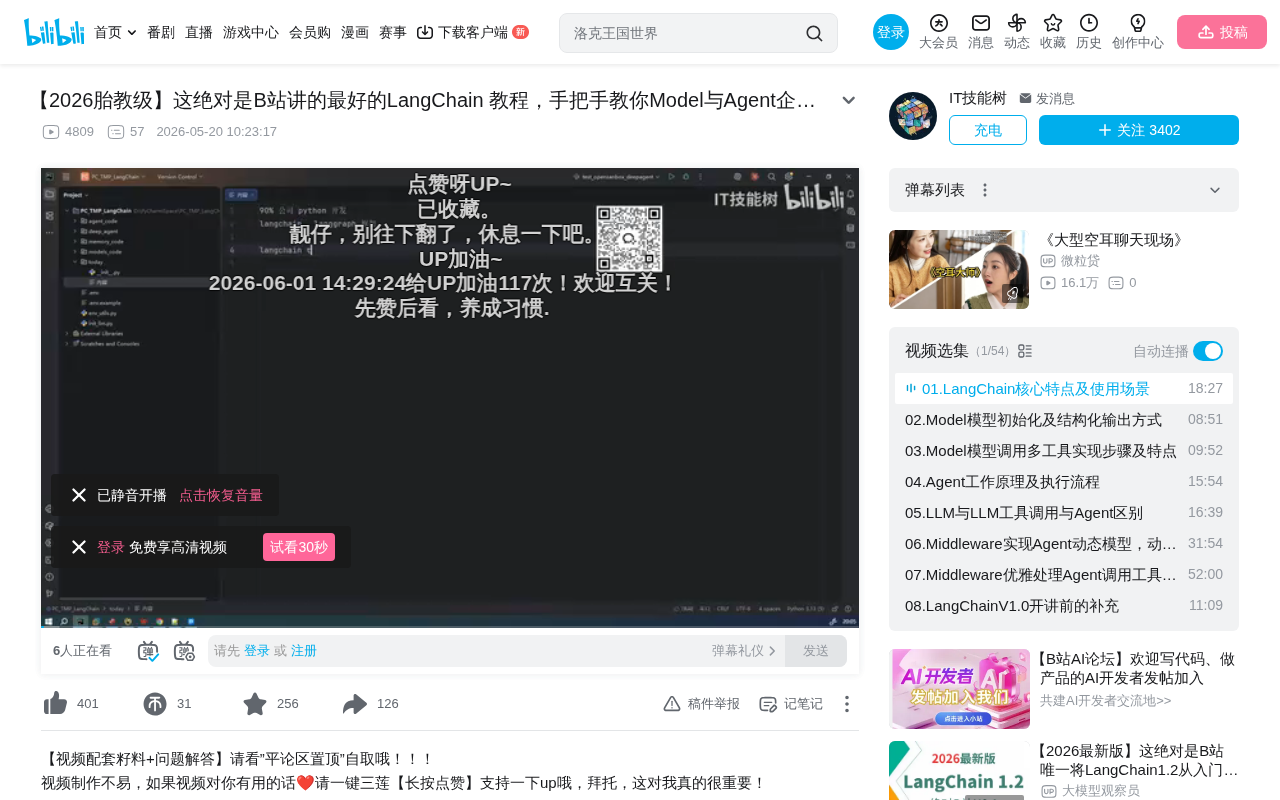Image resolution: width=1280 pixels, height=800 pixels.
Task: Open B站AI论坛 ad thumbnail
Action: click(x=960, y=689)
